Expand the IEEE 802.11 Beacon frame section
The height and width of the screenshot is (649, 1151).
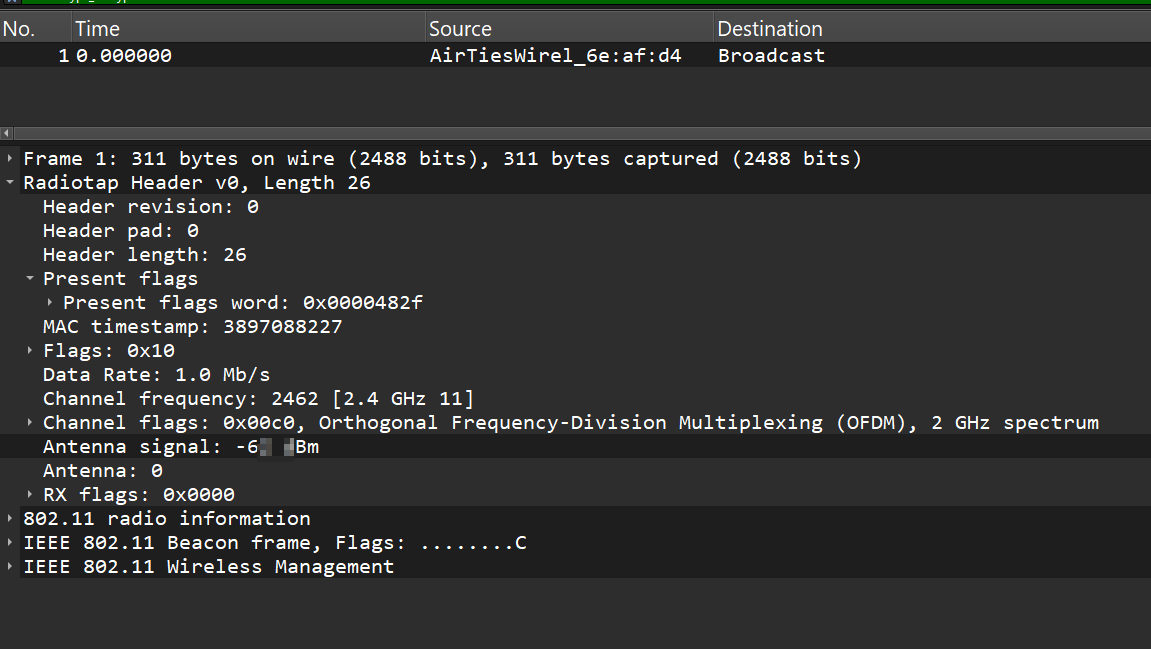click(10, 543)
